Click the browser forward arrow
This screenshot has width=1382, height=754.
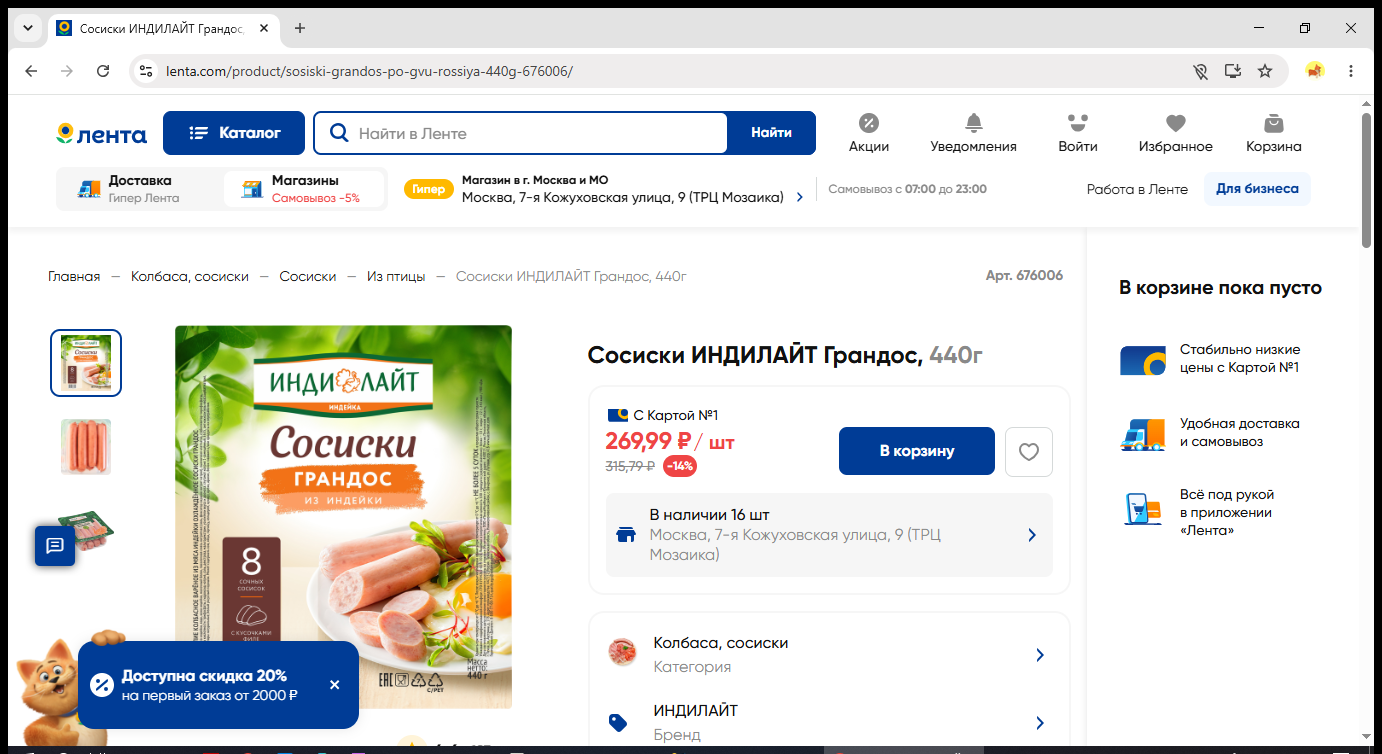click(x=67, y=71)
